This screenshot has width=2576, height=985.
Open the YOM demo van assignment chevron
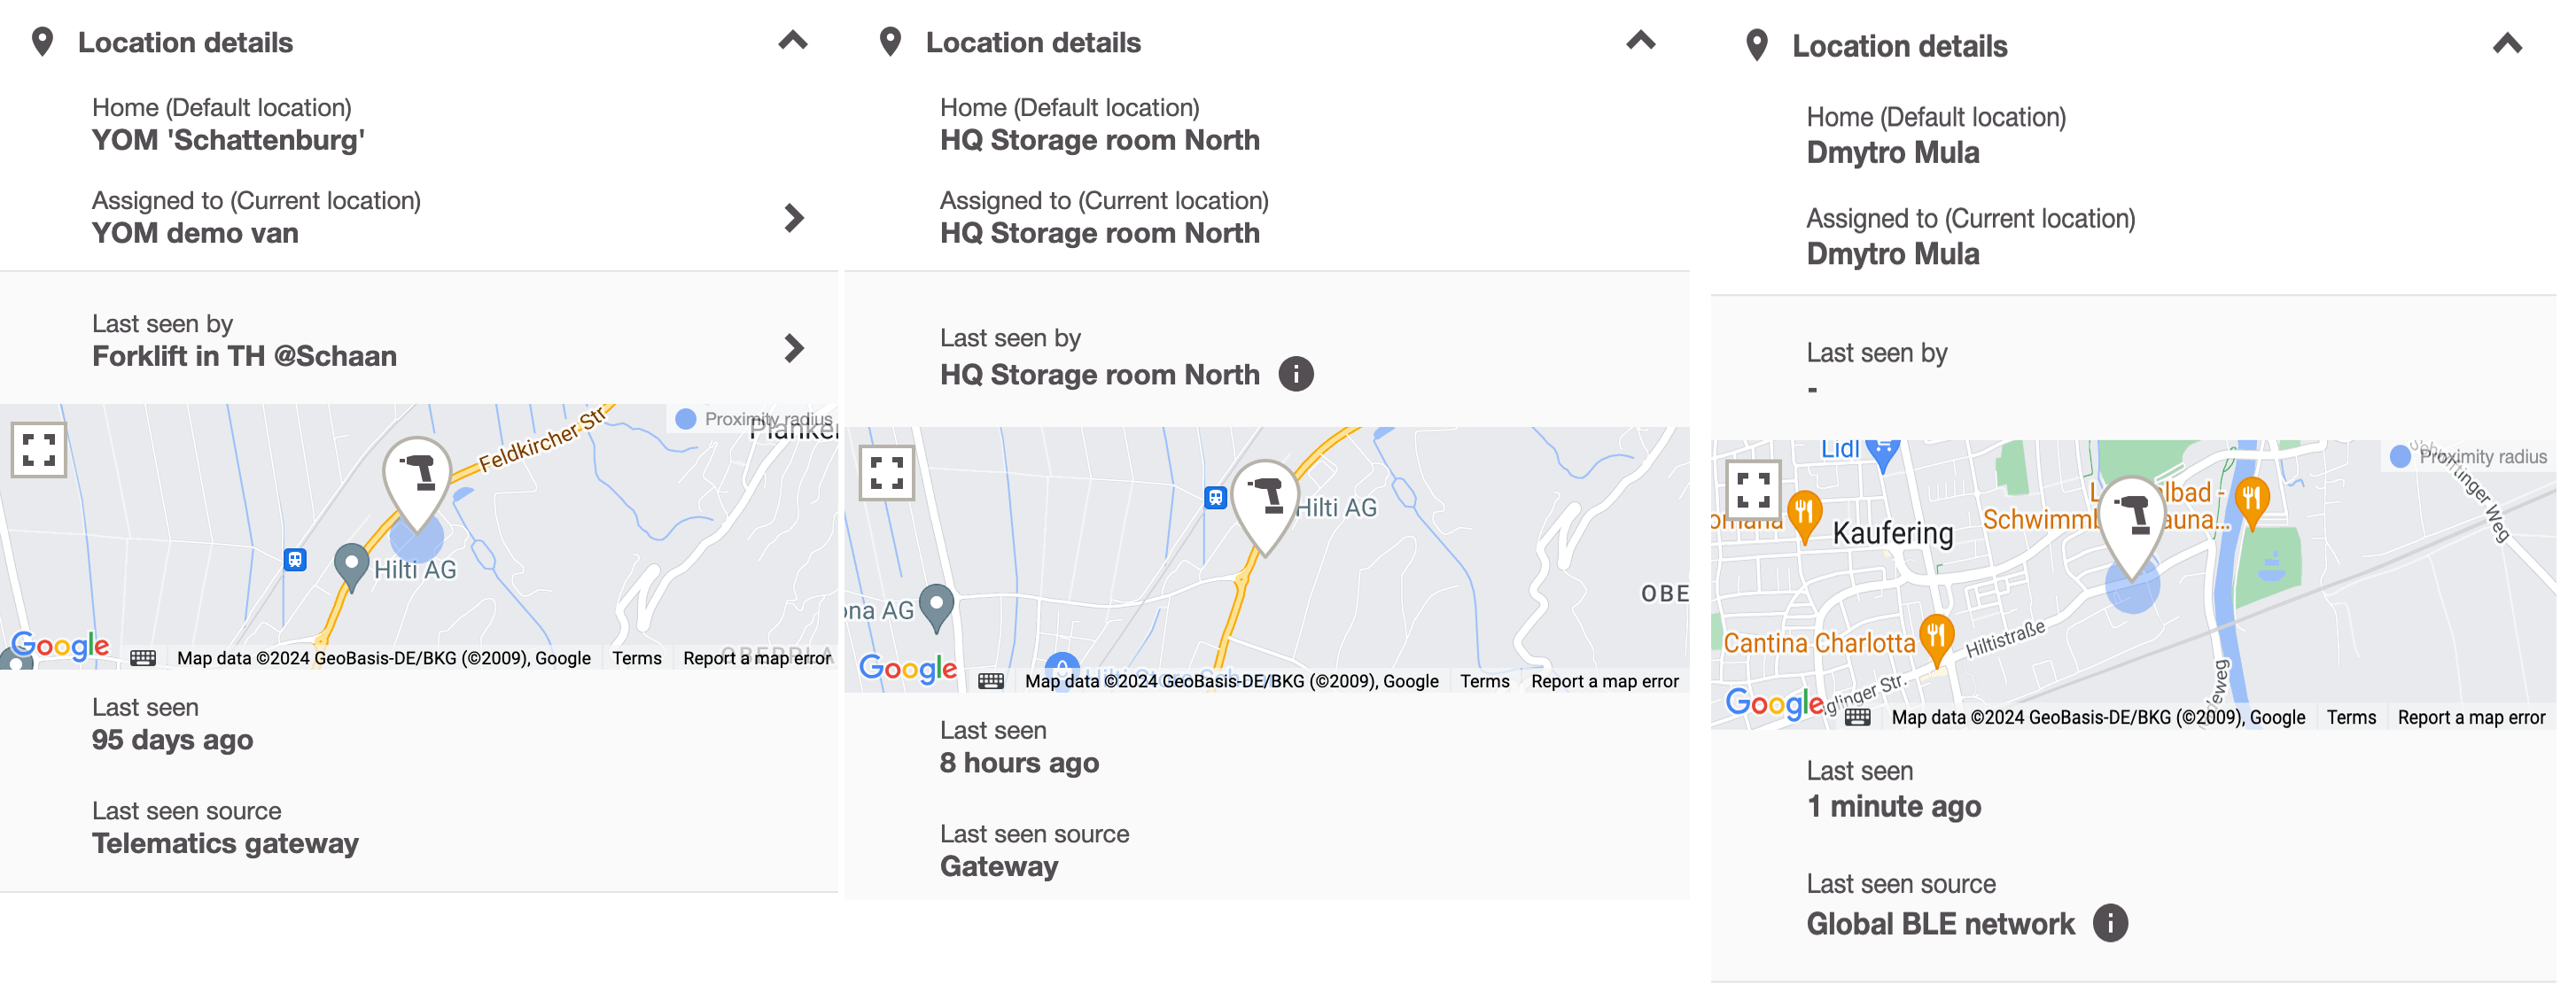[794, 217]
